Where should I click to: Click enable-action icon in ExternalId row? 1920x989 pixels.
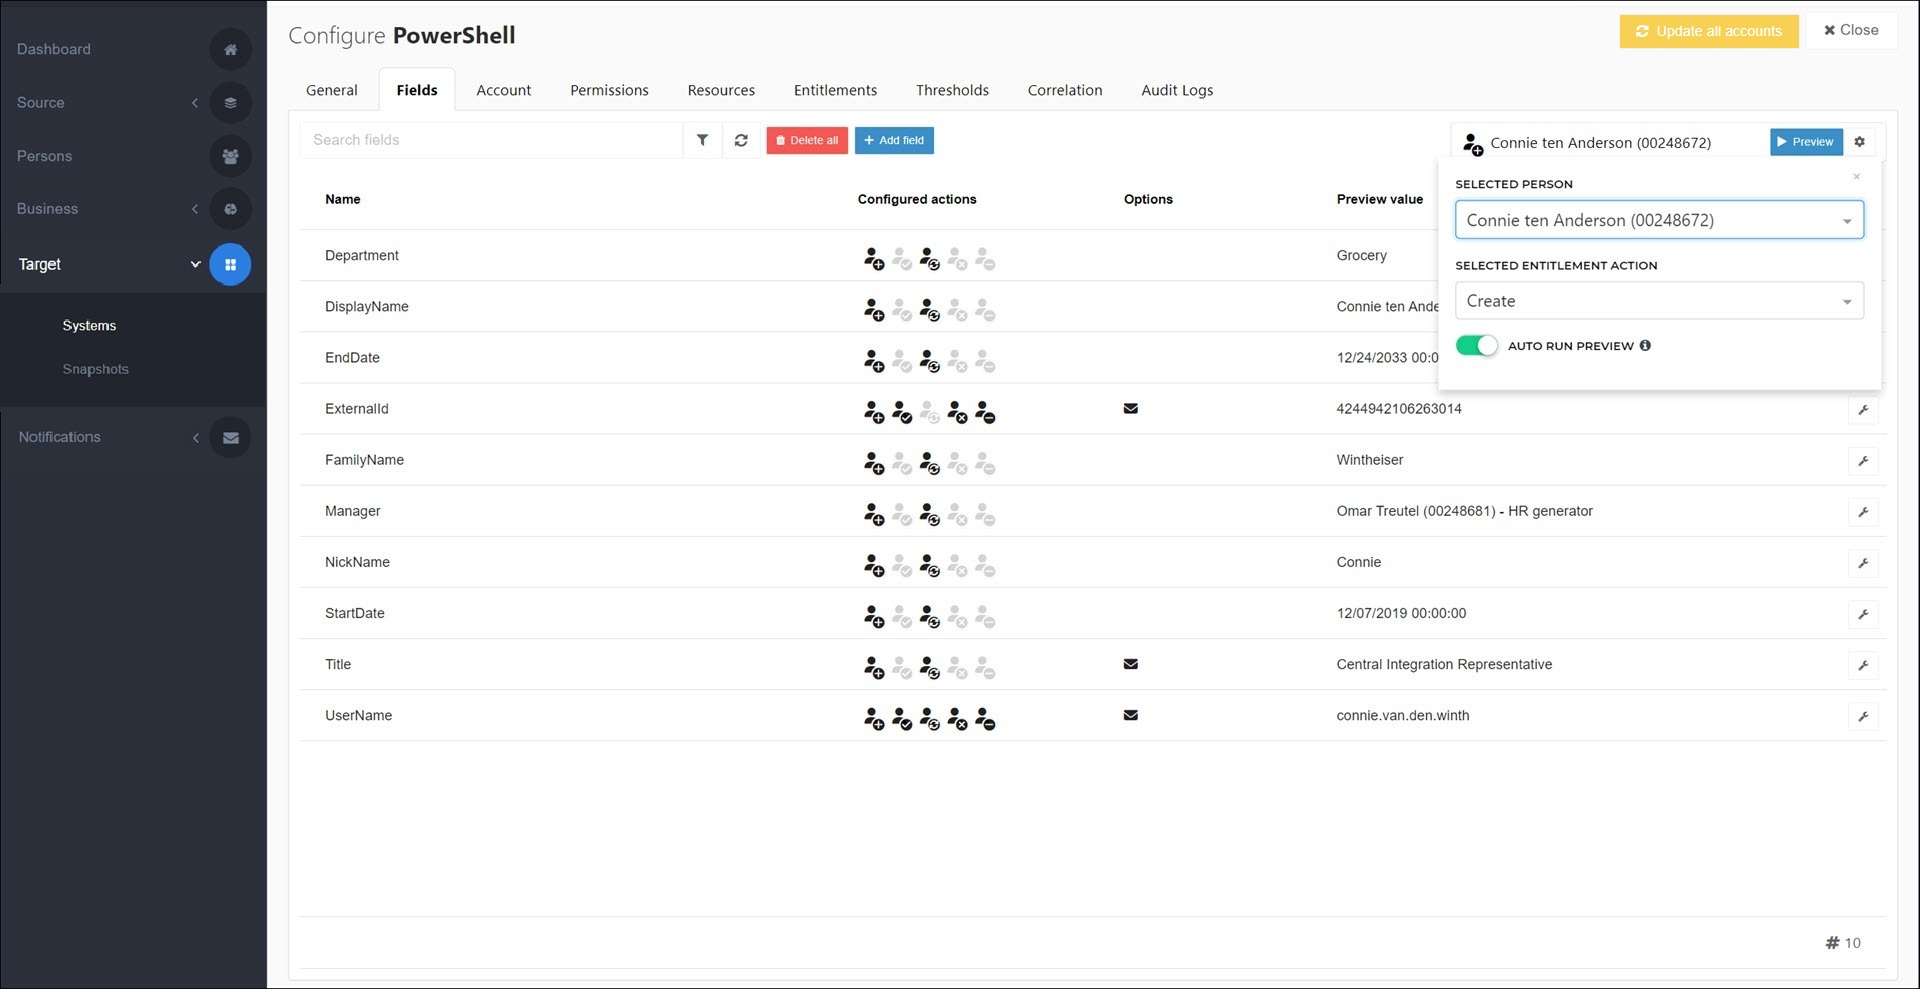pos(902,412)
